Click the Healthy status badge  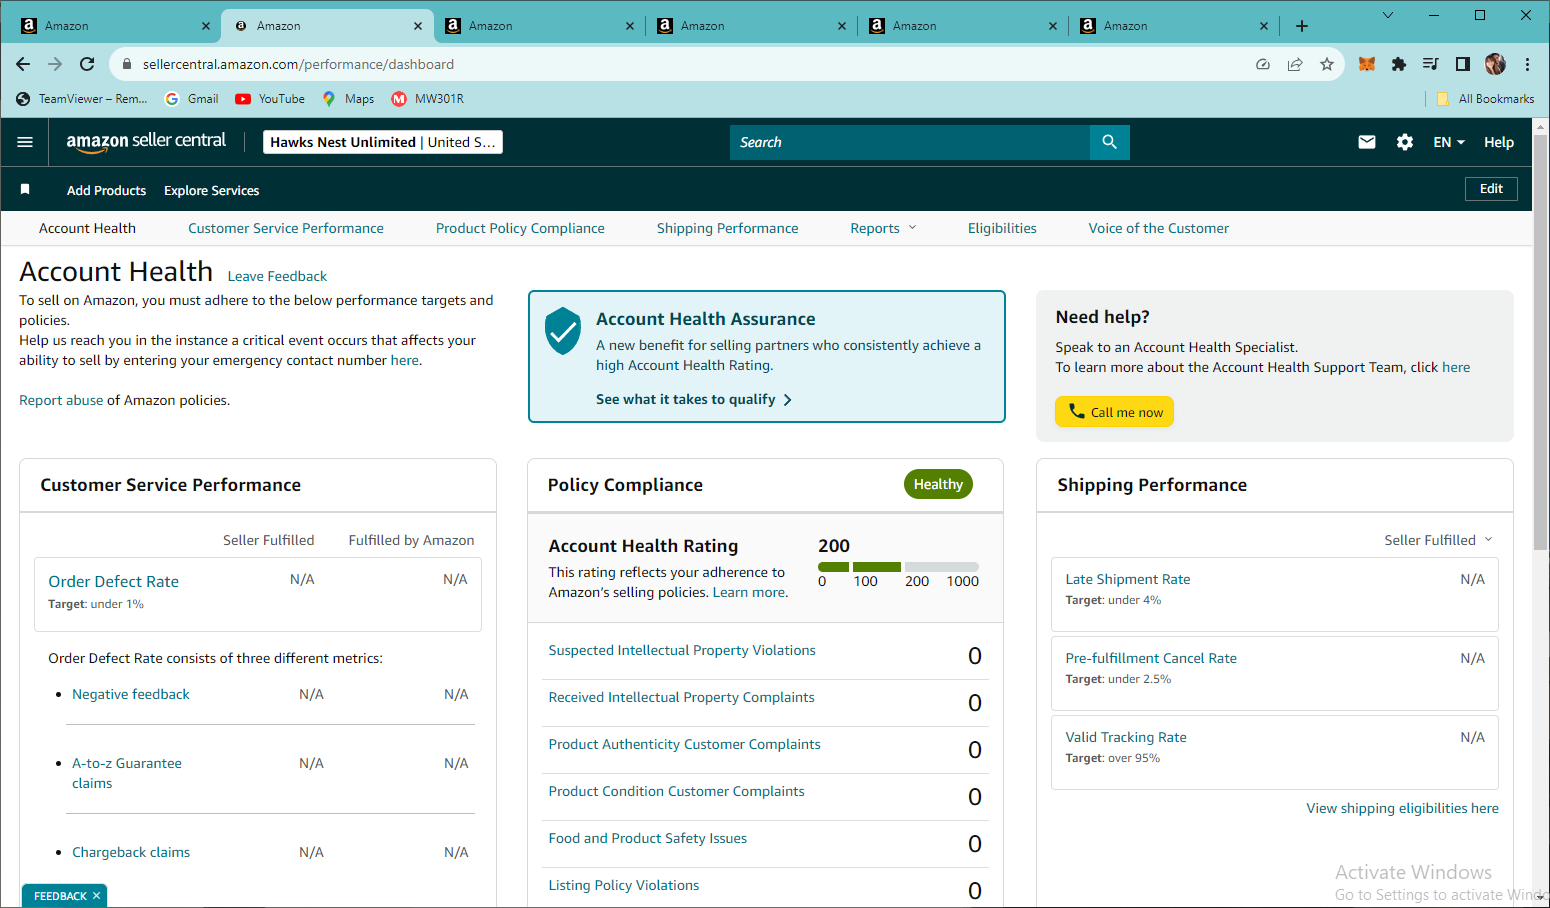click(x=938, y=484)
